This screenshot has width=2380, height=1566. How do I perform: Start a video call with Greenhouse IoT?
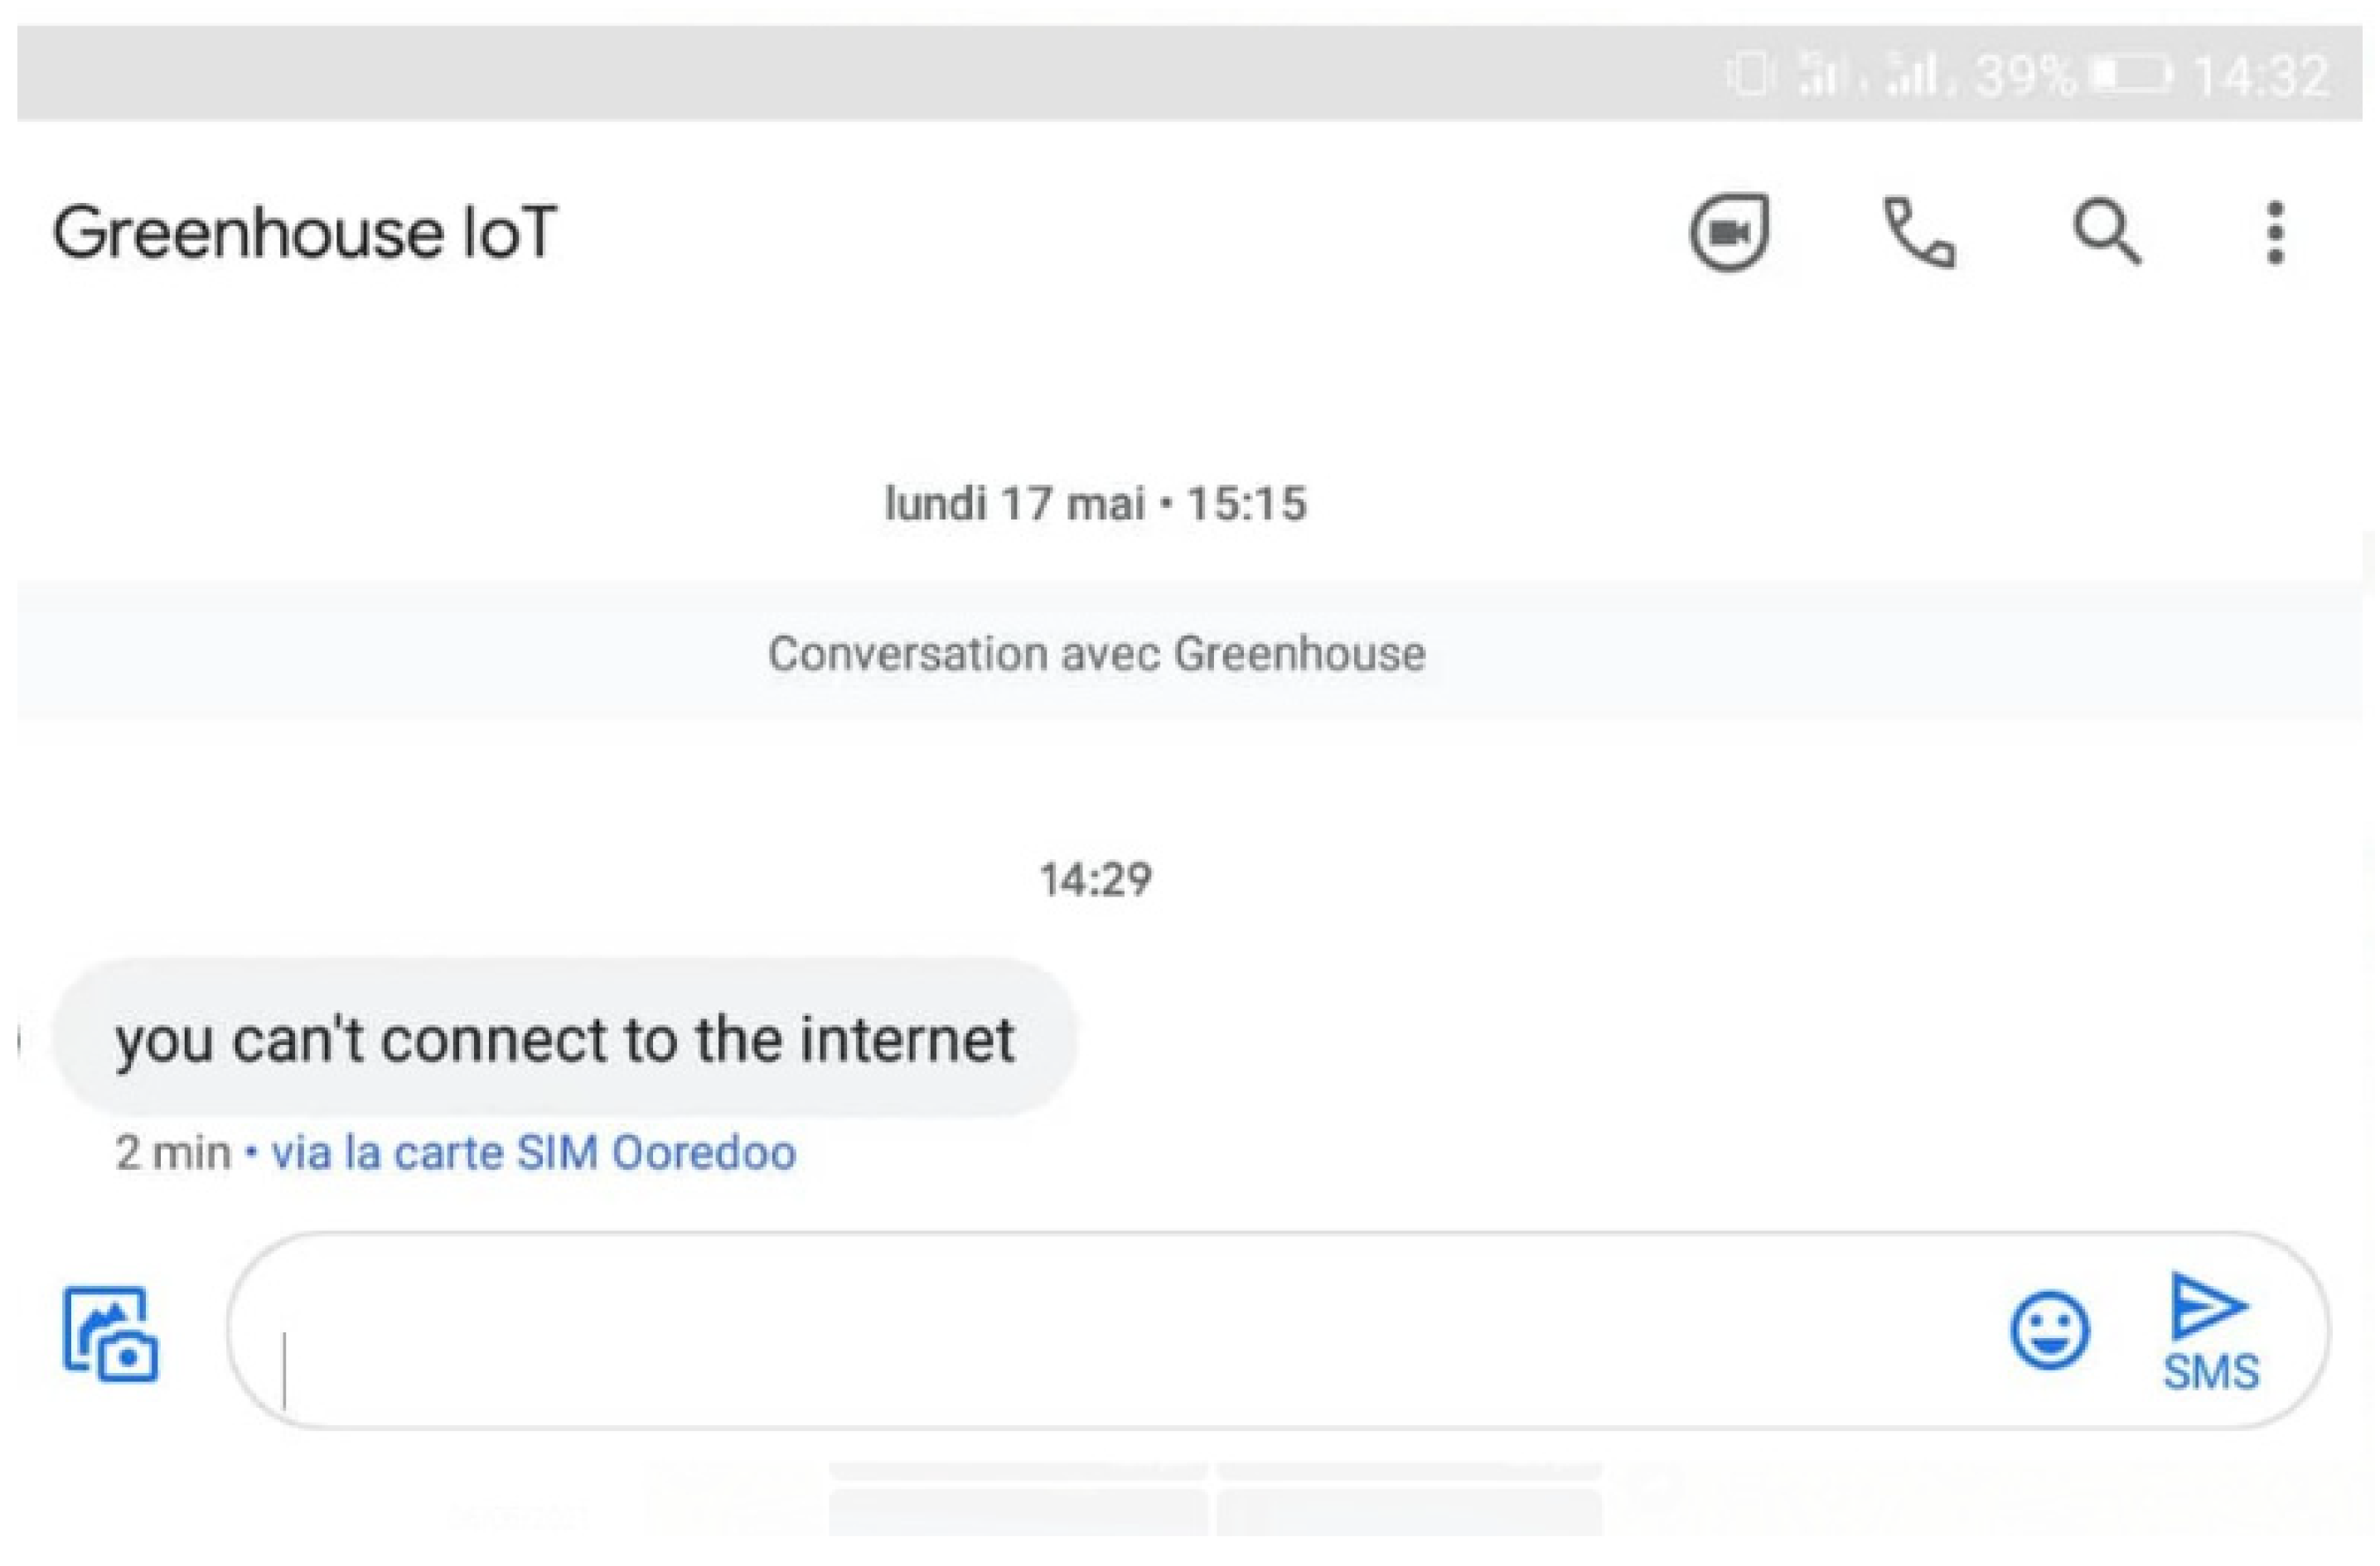pyautogui.click(x=1729, y=232)
